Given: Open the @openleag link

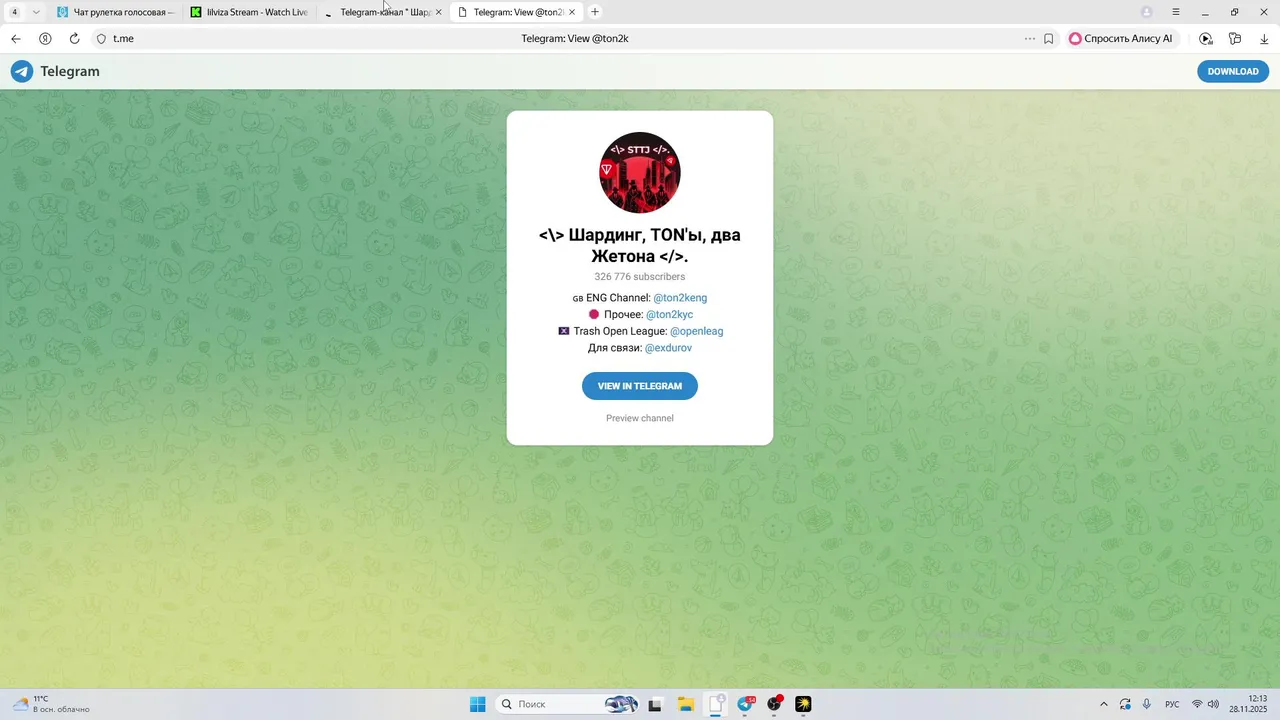Looking at the screenshot, I should [696, 331].
